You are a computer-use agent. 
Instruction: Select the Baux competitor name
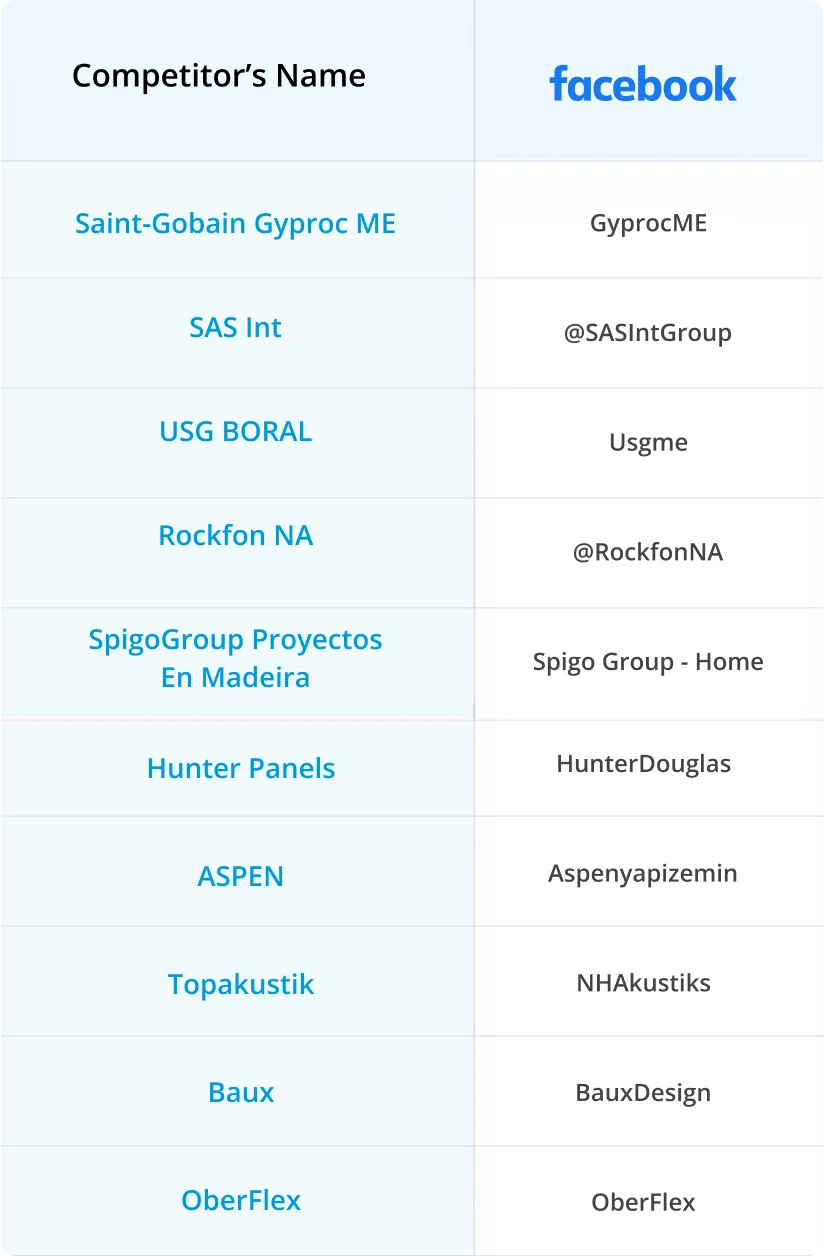point(241,1092)
